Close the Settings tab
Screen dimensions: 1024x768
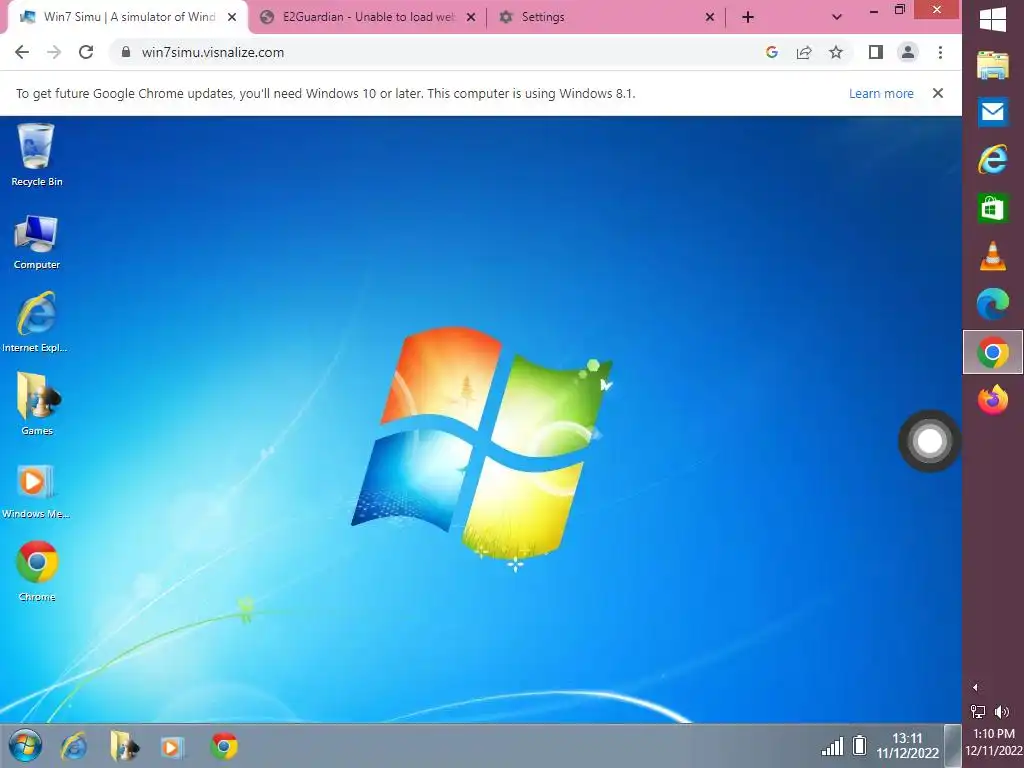pos(710,18)
